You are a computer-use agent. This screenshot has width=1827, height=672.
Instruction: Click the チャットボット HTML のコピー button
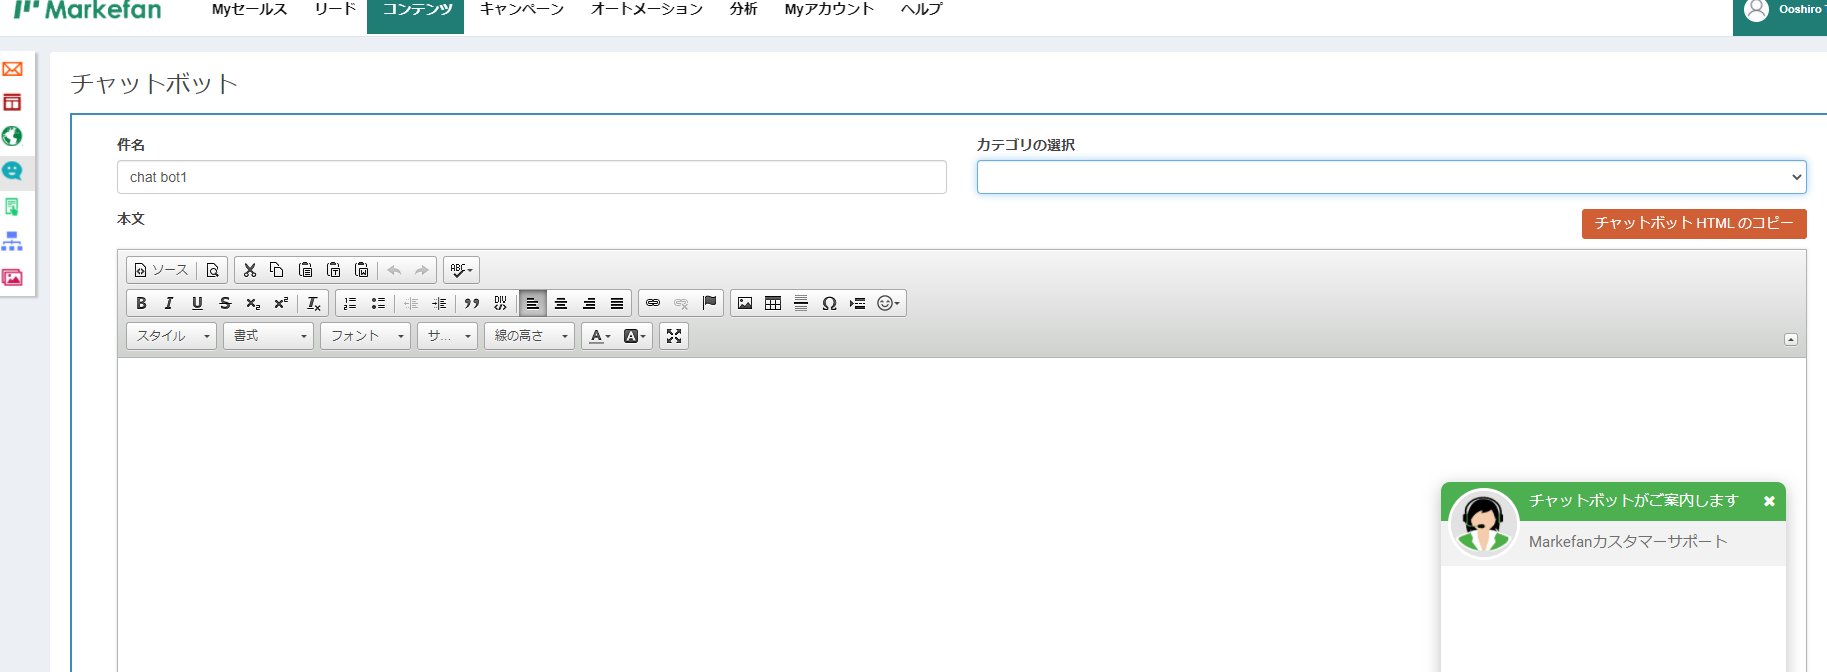(x=1694, y=224)
